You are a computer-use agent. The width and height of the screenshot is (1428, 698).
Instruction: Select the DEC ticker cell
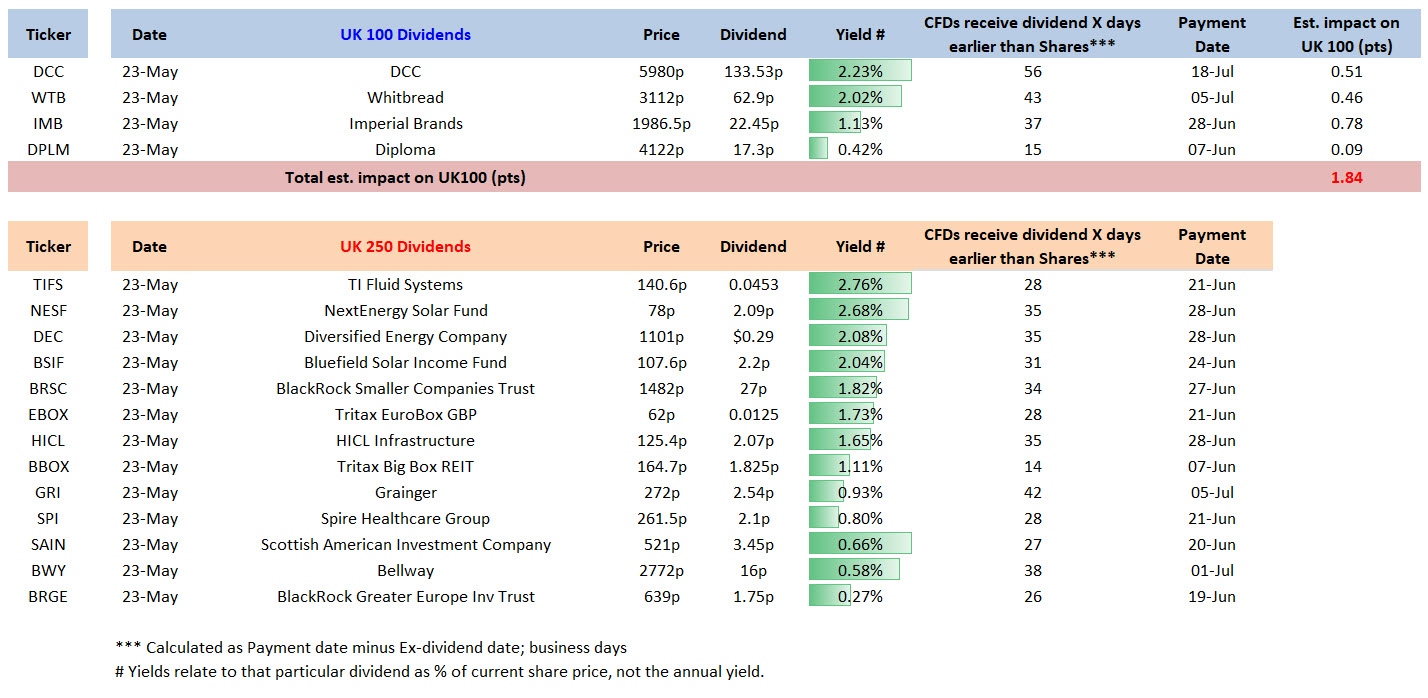48,336
